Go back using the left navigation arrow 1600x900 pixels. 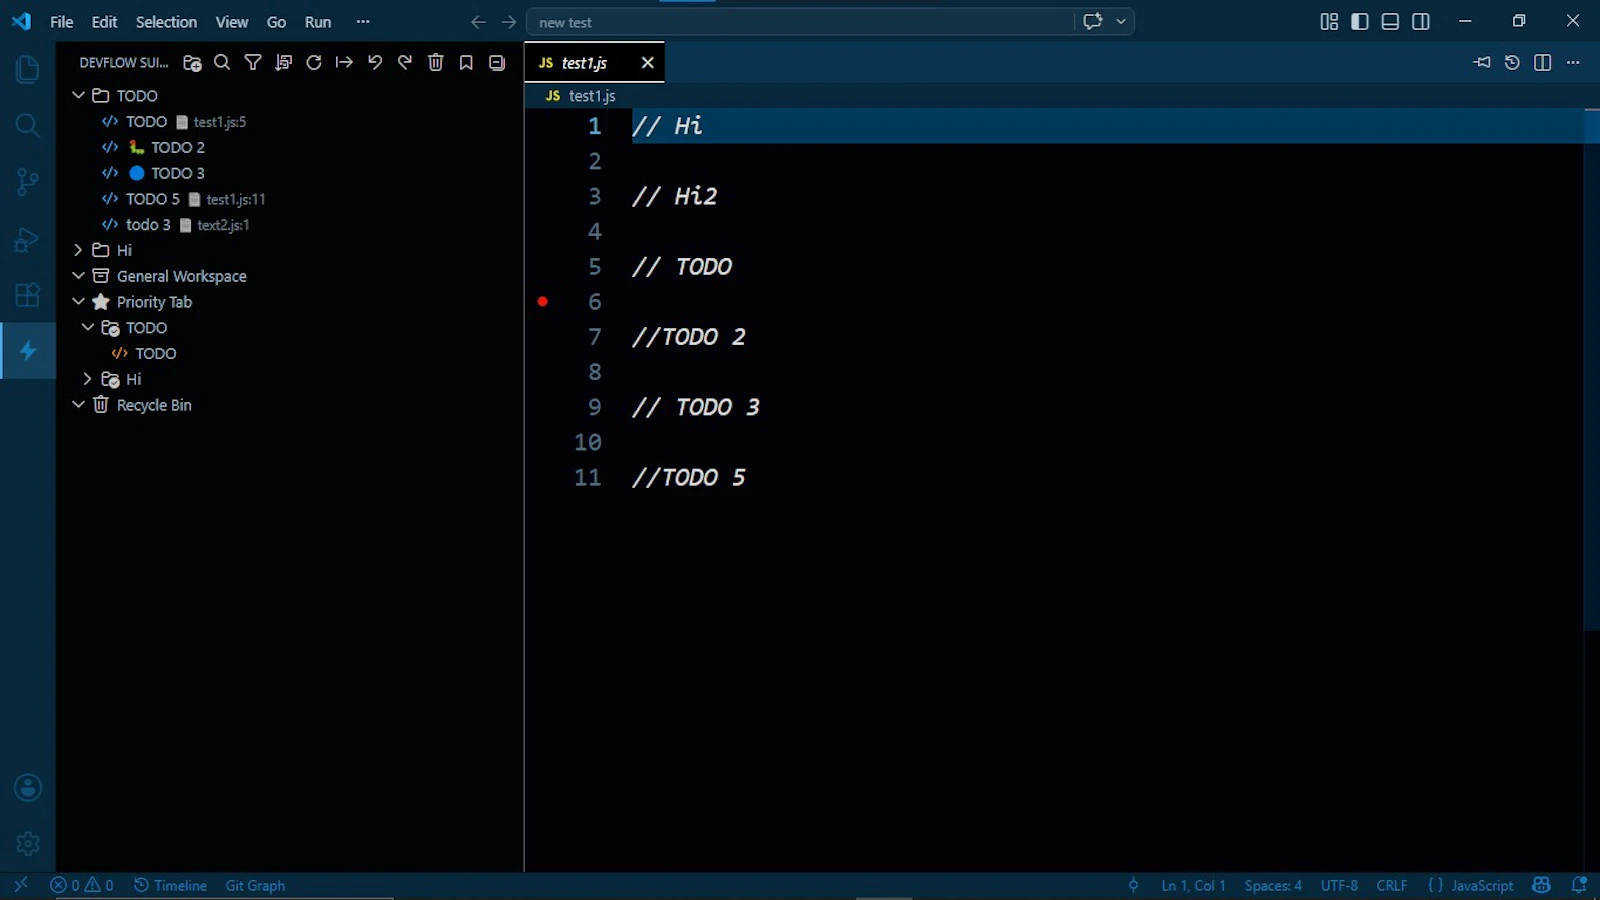click(478, 22)
